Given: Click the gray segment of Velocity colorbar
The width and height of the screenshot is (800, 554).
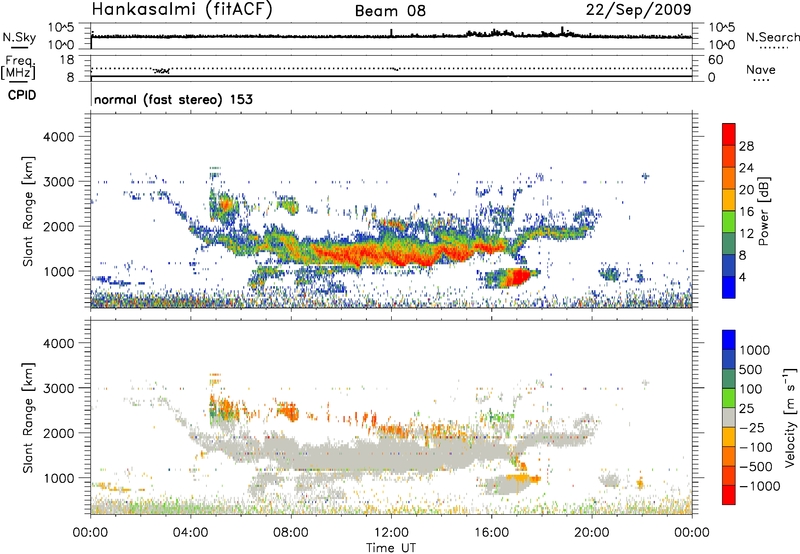Looking at the screenshot, I should tap(729, 417).
